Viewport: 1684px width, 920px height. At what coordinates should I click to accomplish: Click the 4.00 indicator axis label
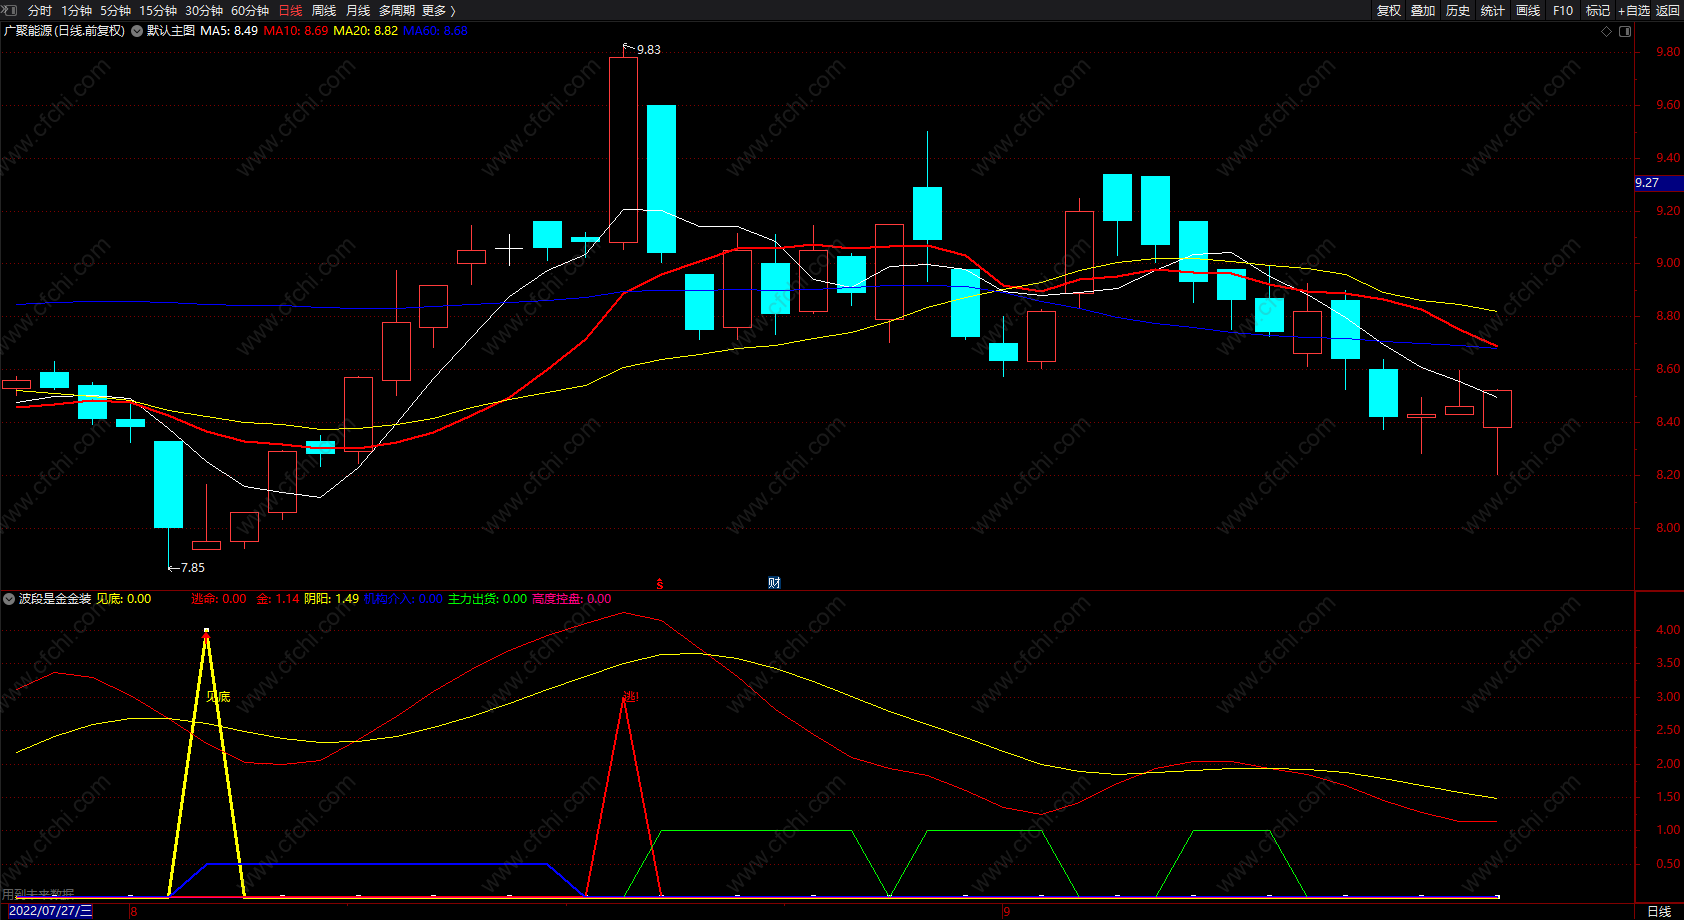(x=1668, y=630)
